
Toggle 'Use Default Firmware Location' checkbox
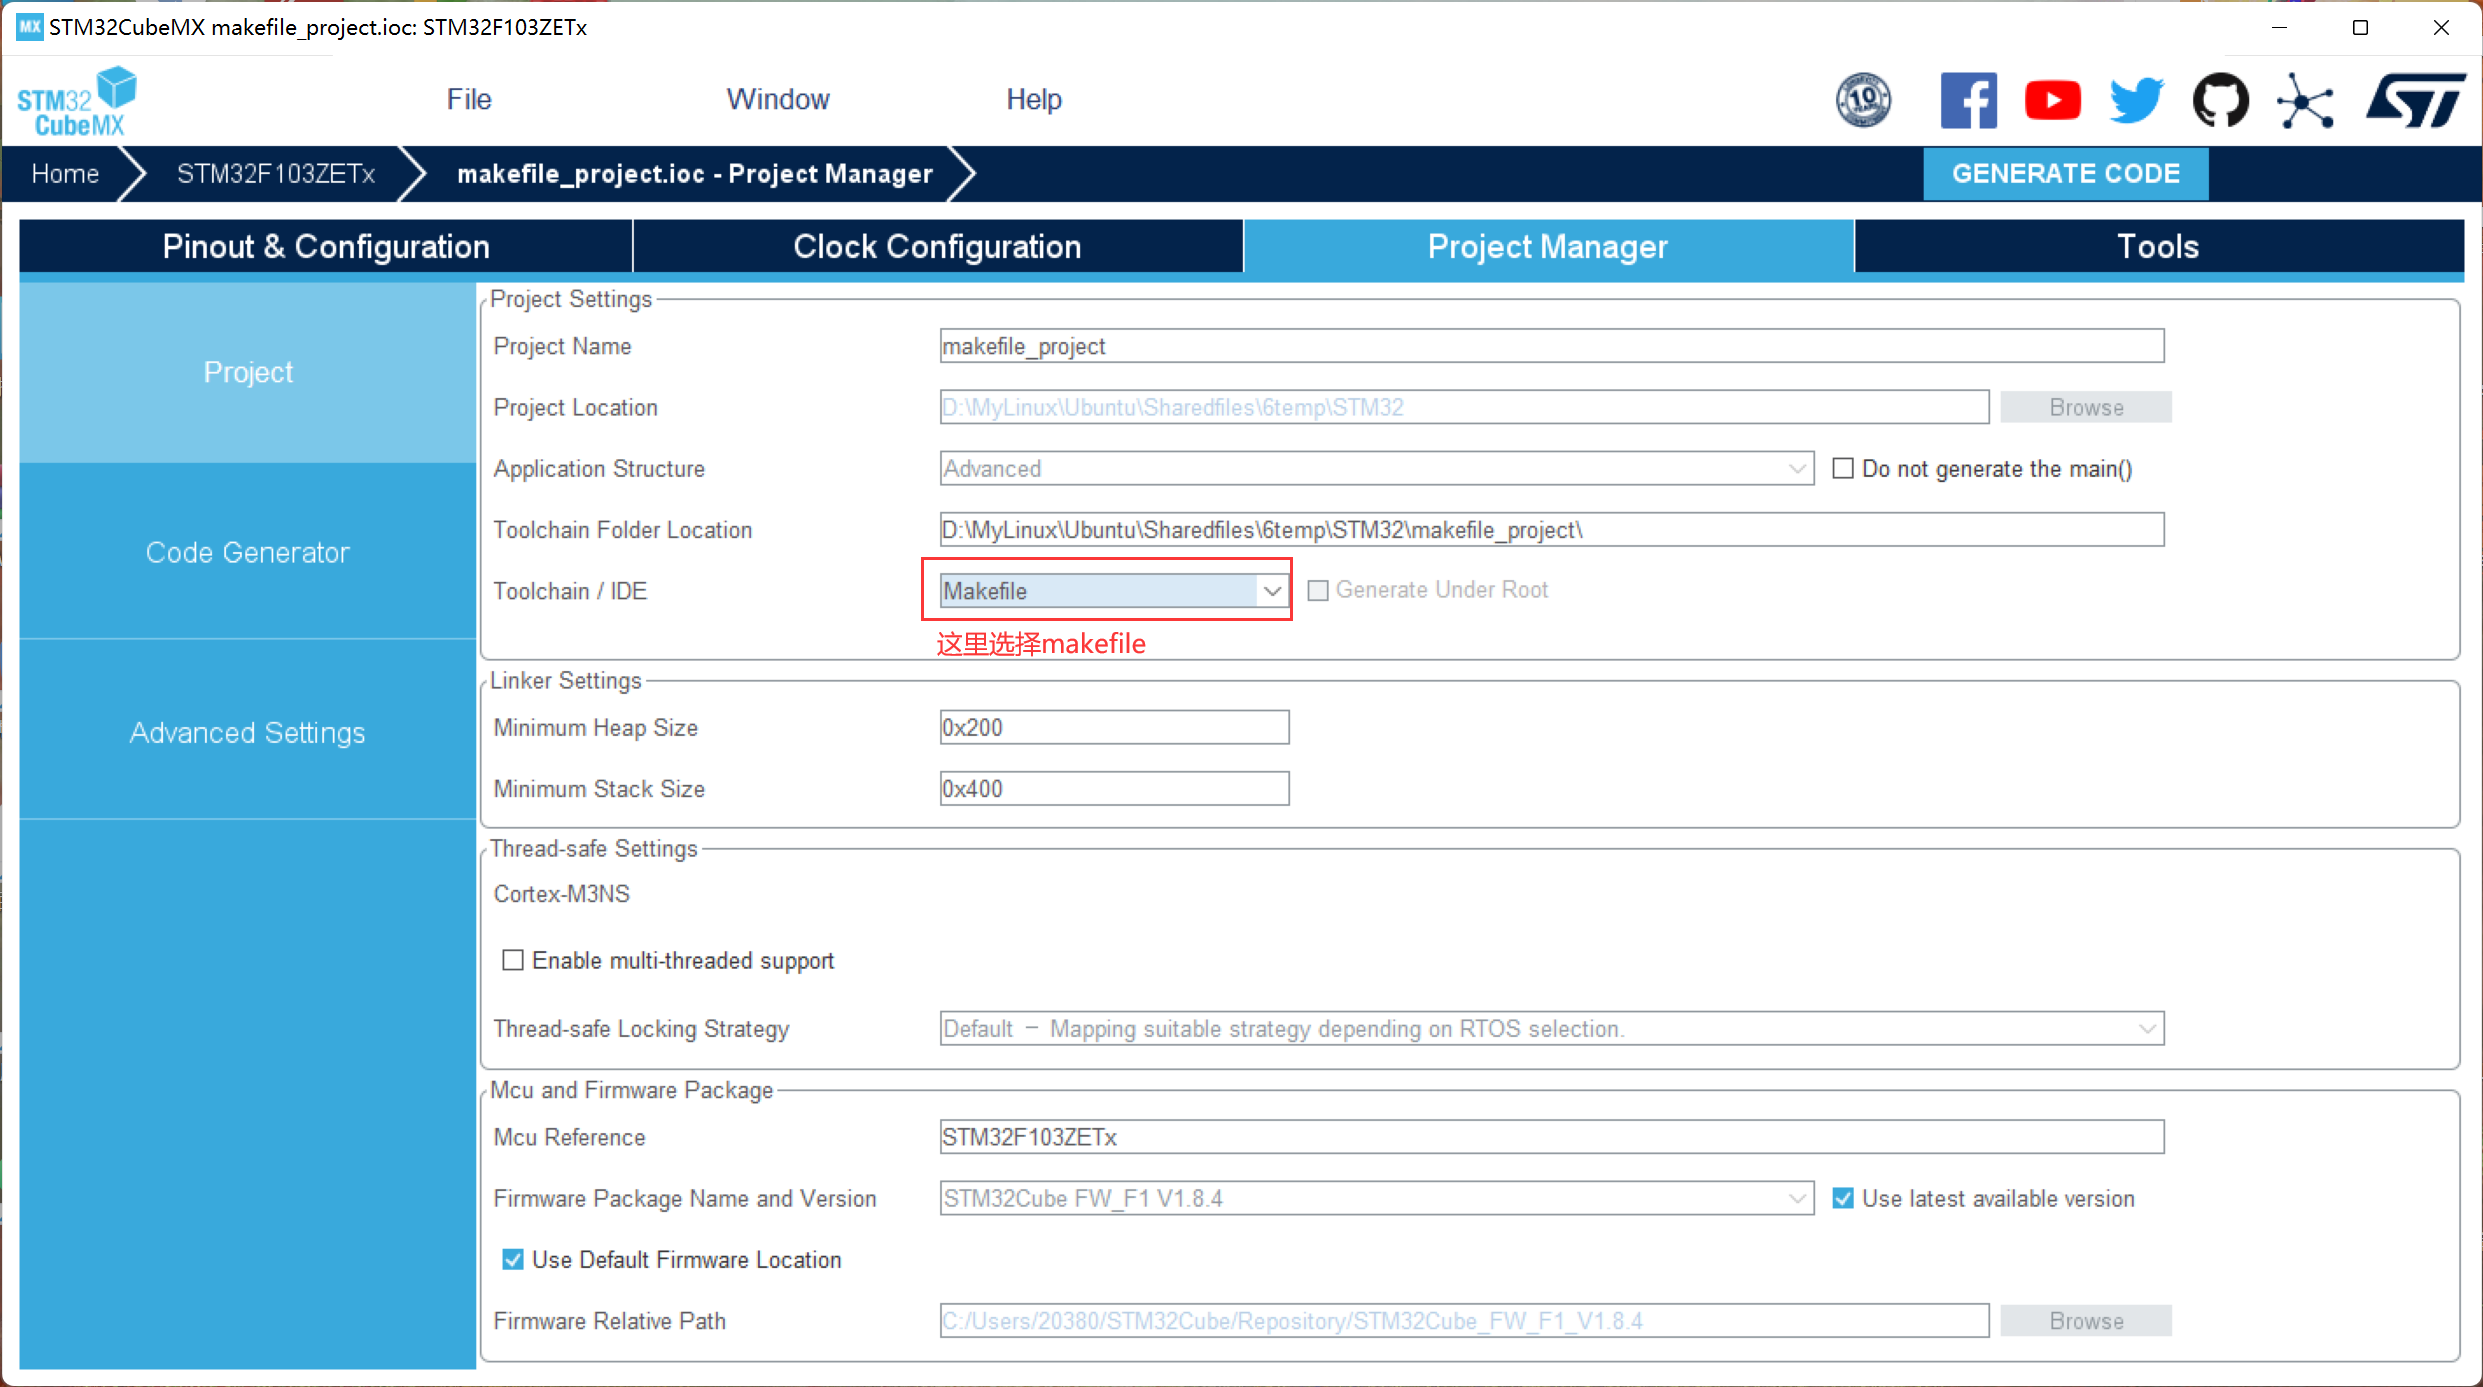[x=513, y=1260]
